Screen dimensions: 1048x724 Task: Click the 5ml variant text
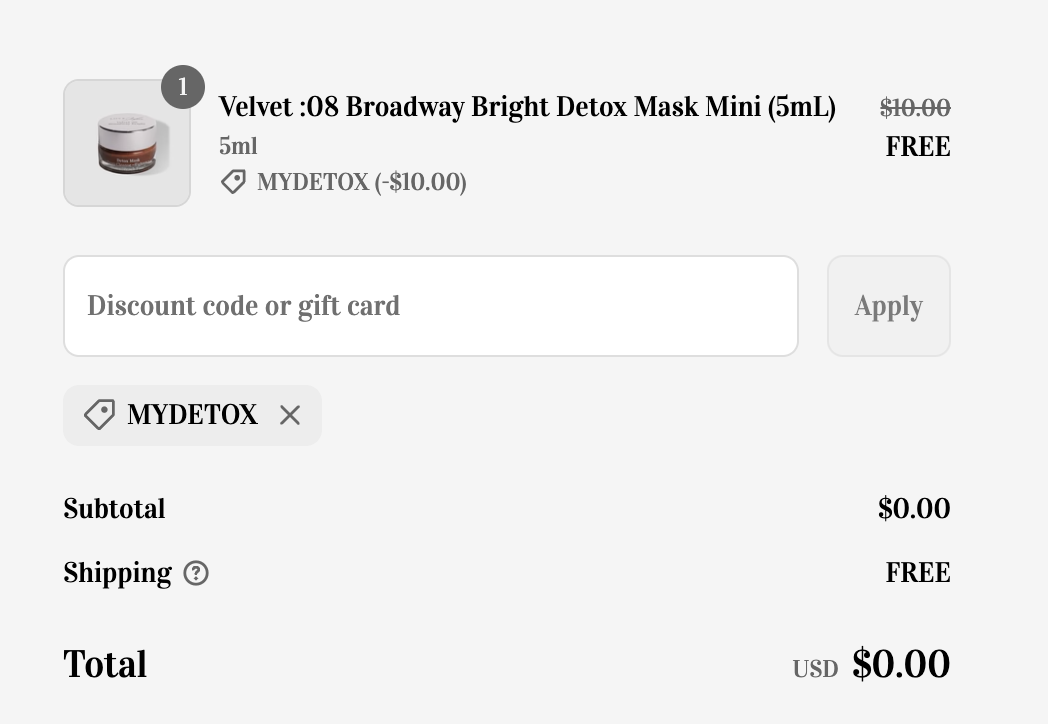click(x=238, y=146)
